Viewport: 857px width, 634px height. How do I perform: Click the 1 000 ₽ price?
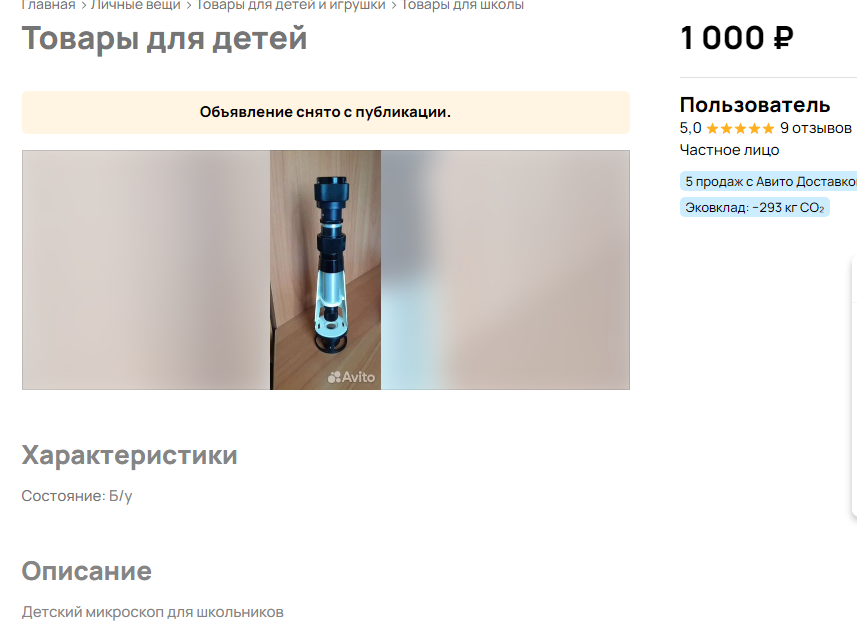(737, 38)
